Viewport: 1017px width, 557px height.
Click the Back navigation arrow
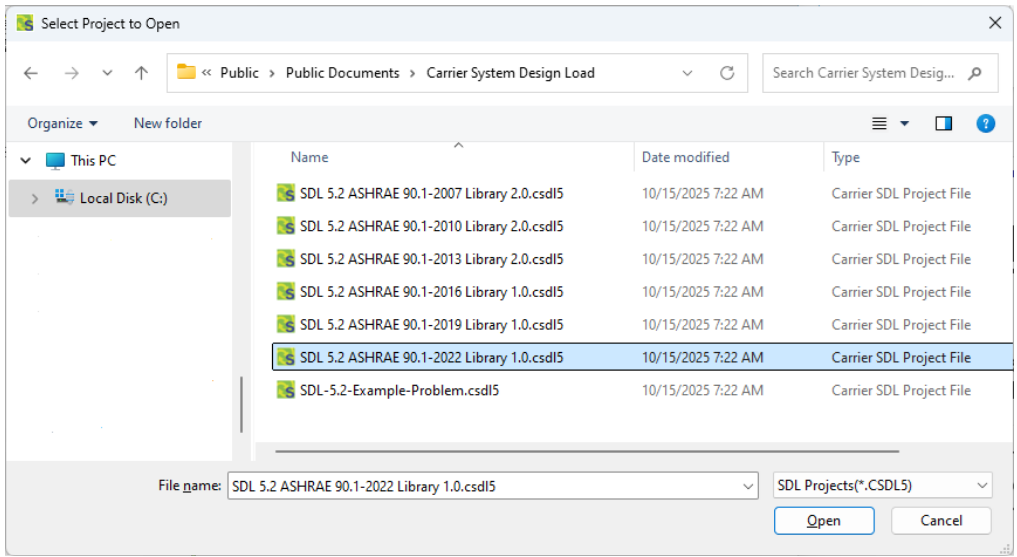coord(30,73)
